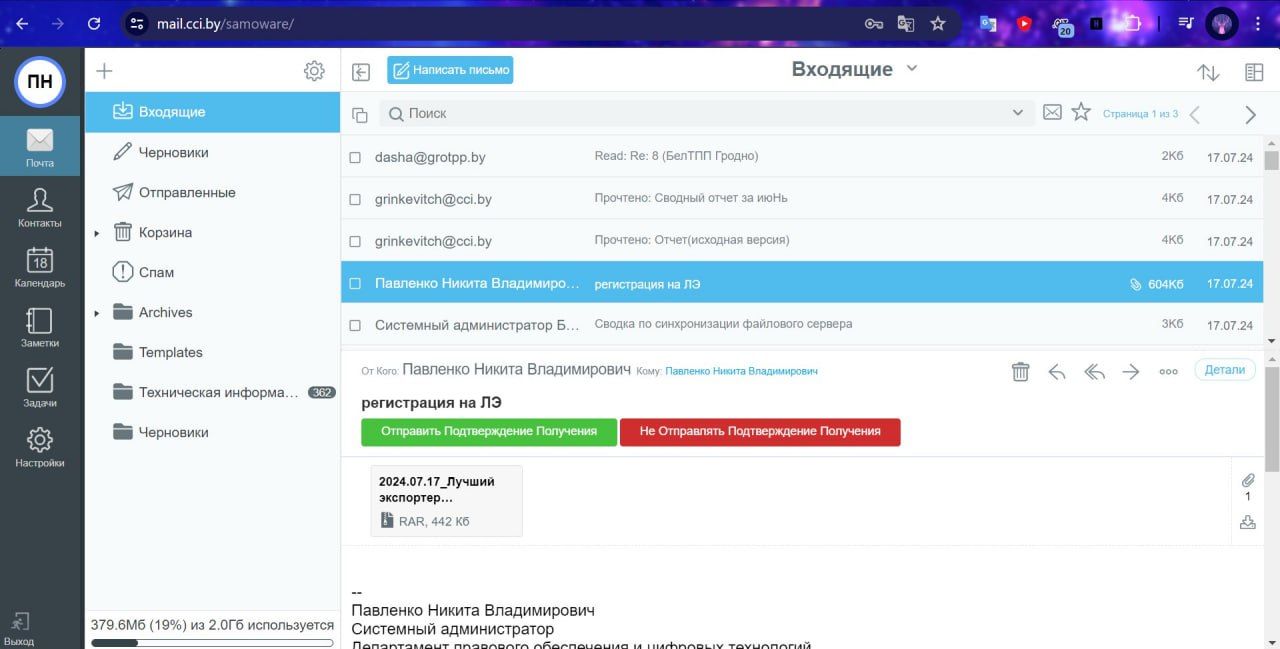Viewport: 1280px width, 649px height.
Task: Expand the Корзина folder tree arrow
Action: click(x=97, y=233)
